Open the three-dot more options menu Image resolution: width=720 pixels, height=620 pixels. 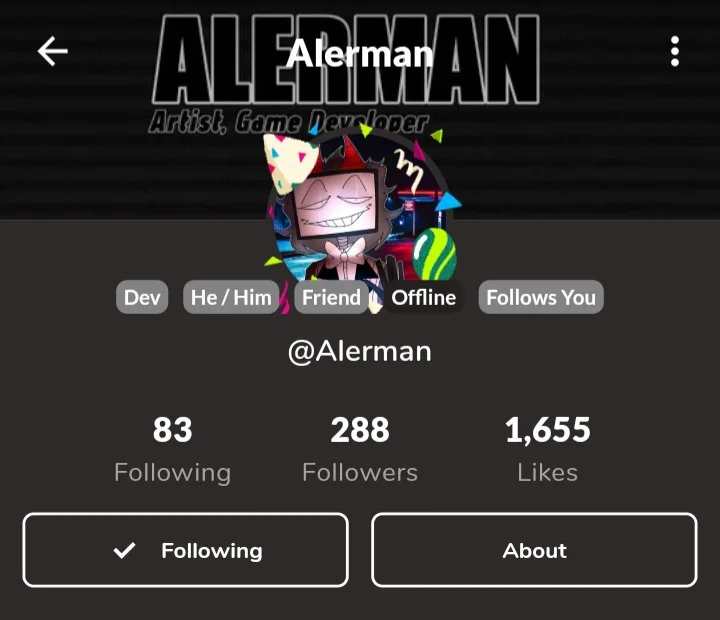(x=675, y=51)
